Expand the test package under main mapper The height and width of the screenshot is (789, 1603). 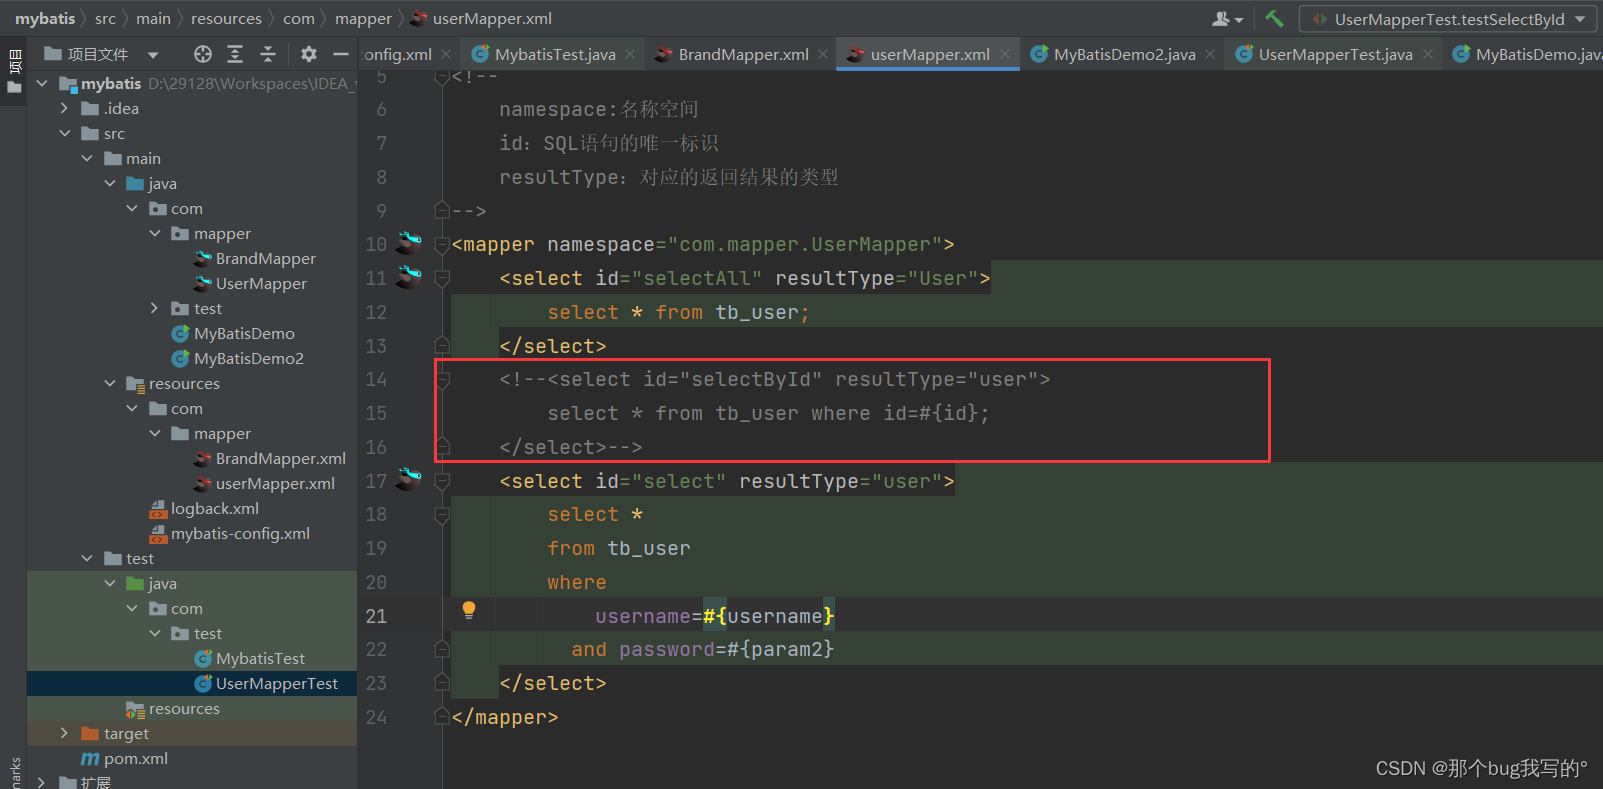154,308
